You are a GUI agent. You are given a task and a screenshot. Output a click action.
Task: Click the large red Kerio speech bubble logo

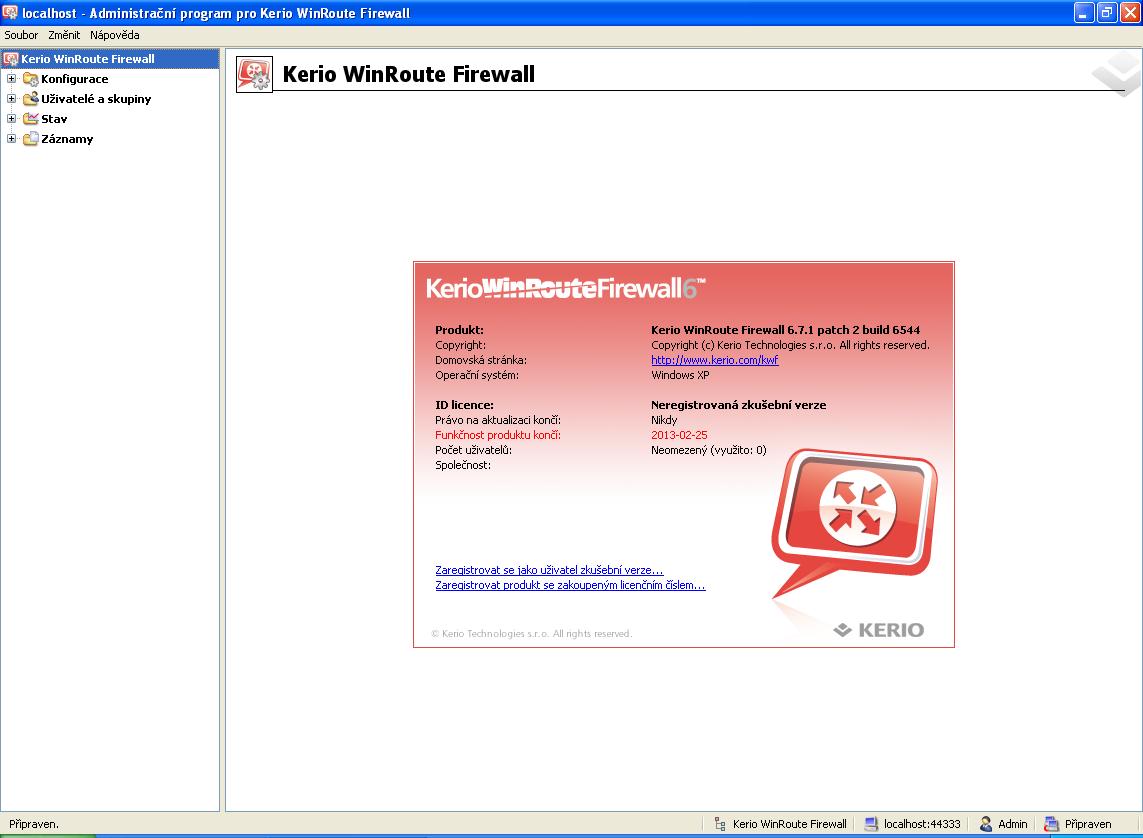(854, 522)
